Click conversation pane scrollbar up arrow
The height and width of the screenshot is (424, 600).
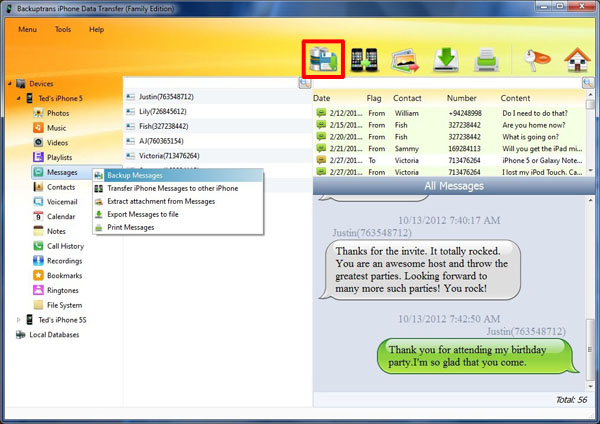coord(590,201)
